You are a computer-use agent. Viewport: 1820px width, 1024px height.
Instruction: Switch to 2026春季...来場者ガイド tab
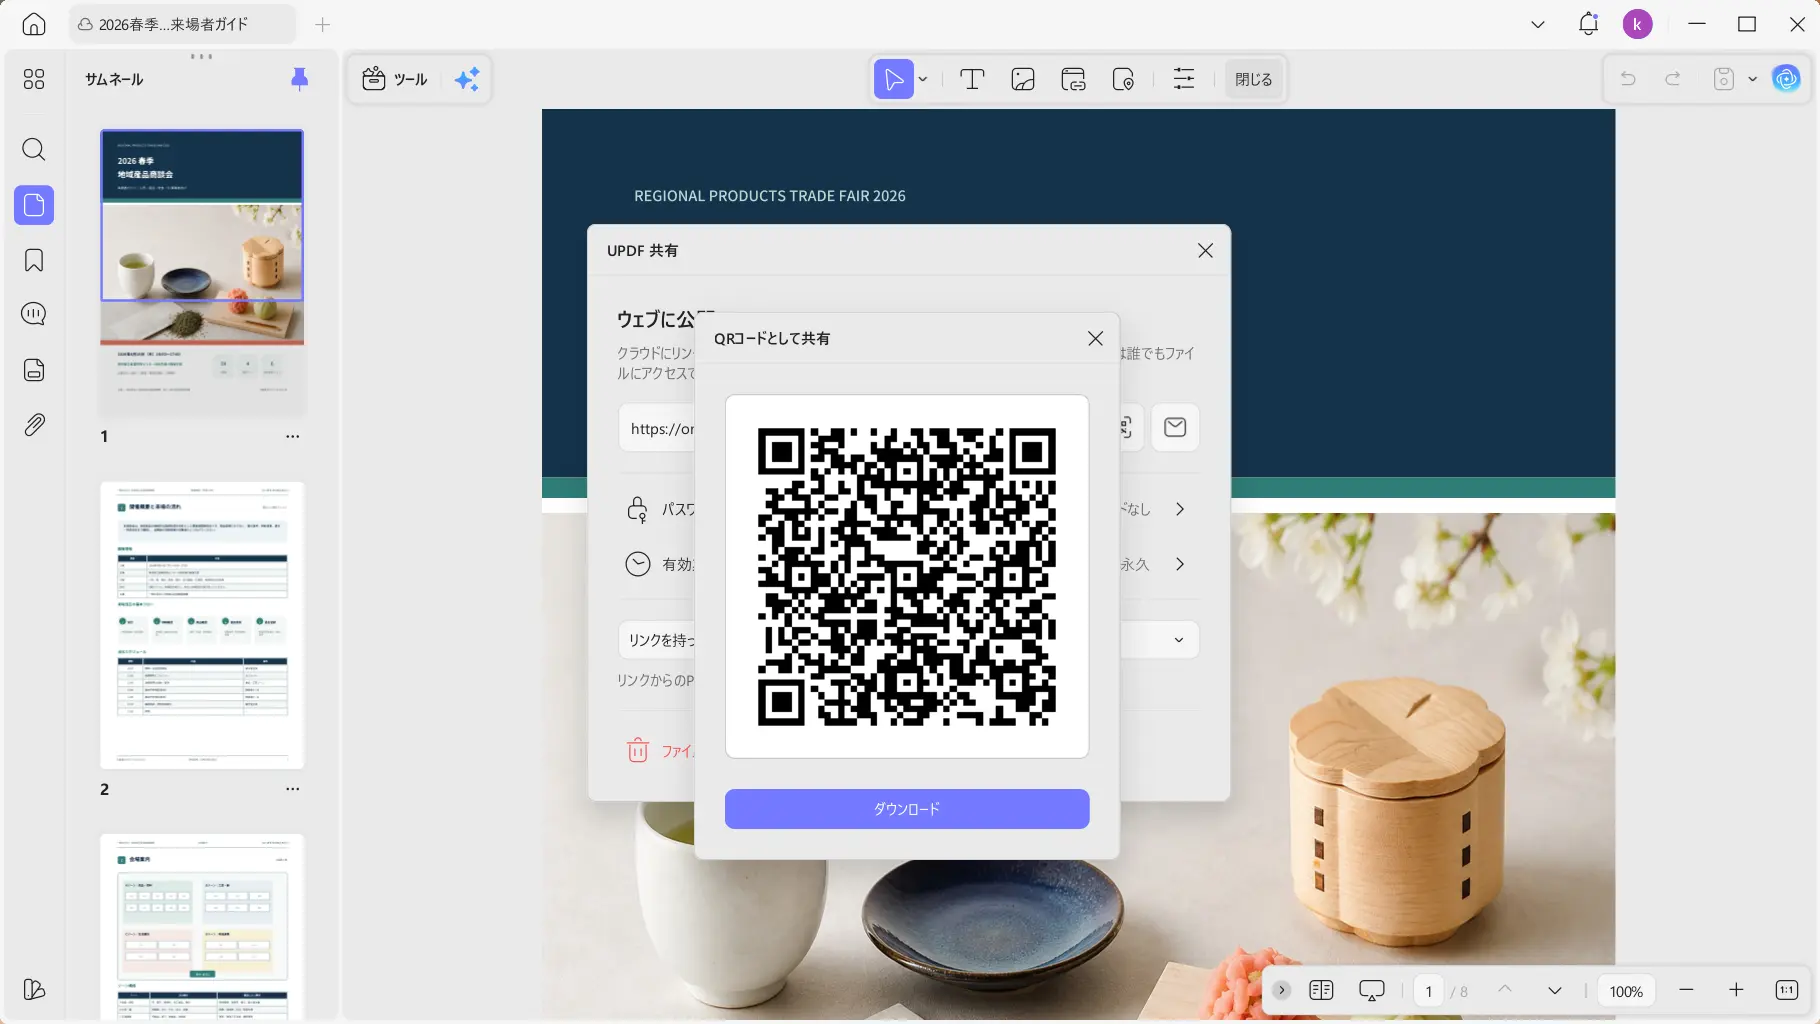(182, 24)
